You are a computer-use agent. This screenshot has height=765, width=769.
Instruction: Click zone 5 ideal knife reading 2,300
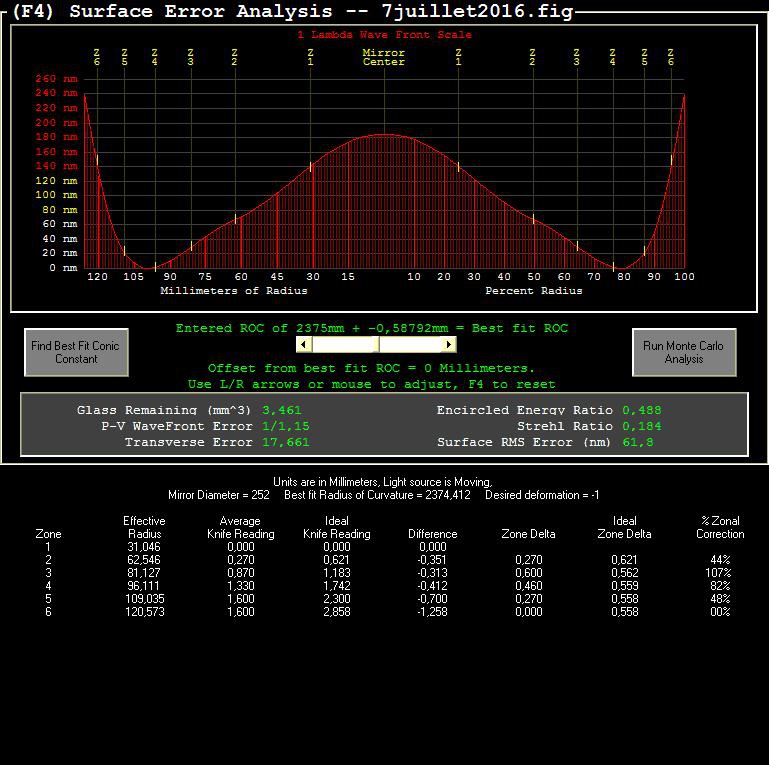click(337, 598)
